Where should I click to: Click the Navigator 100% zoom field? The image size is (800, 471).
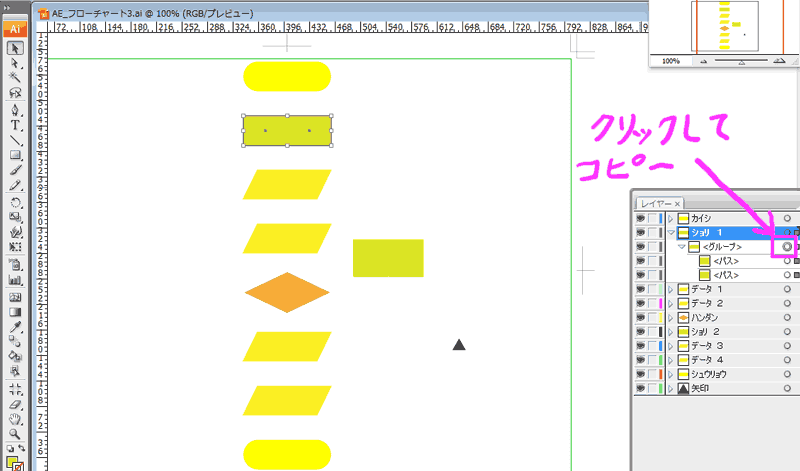[x=671, y=61]
